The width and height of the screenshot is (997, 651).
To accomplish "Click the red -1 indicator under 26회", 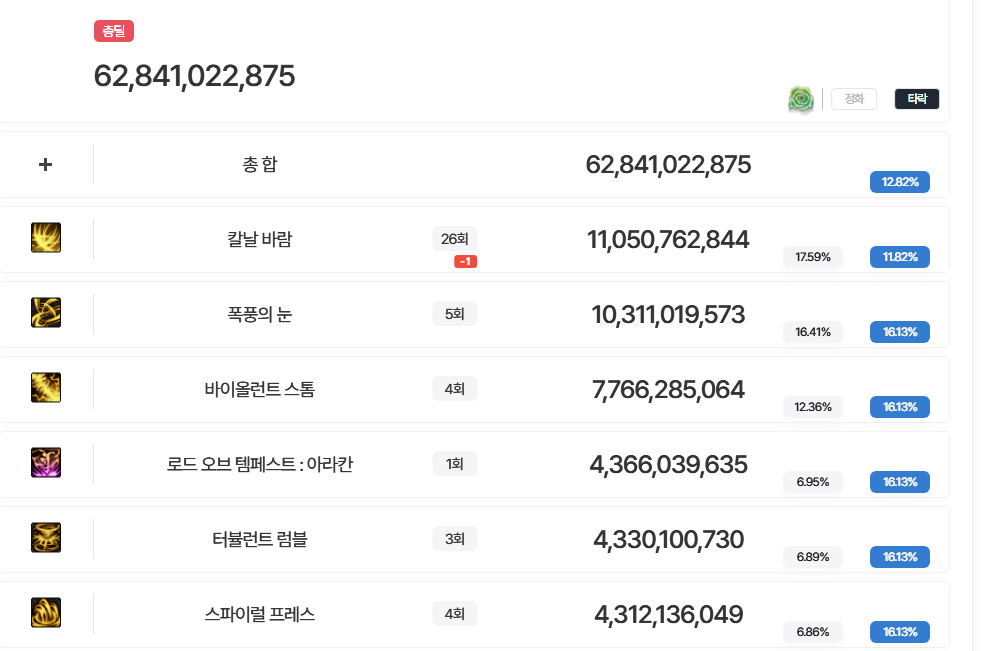I will coord(464,262).
